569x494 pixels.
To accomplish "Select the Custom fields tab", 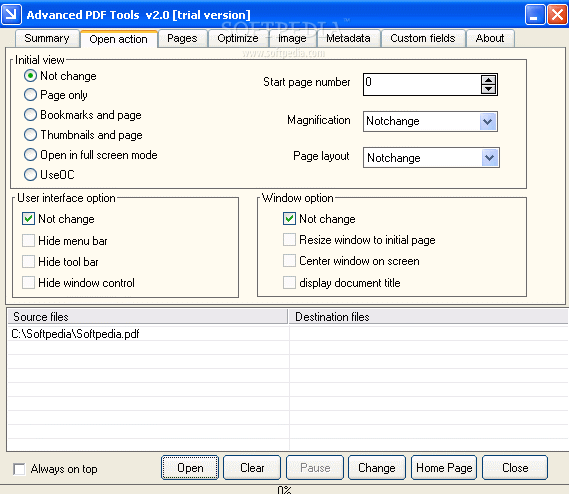I will 422,38.
